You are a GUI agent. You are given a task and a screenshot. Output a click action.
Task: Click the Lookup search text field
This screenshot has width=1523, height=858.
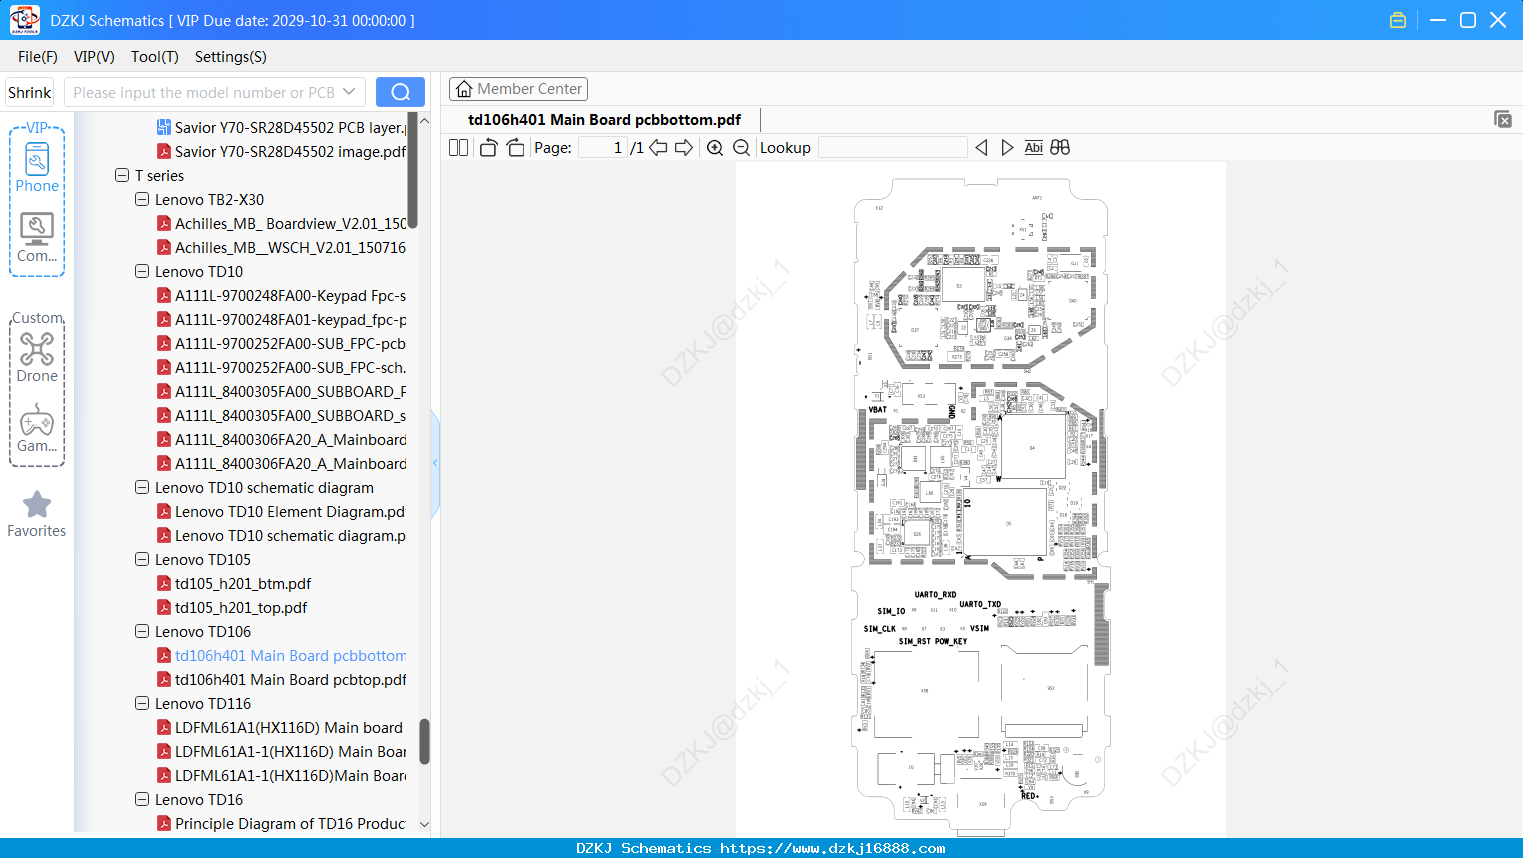(x=892, y=148)
